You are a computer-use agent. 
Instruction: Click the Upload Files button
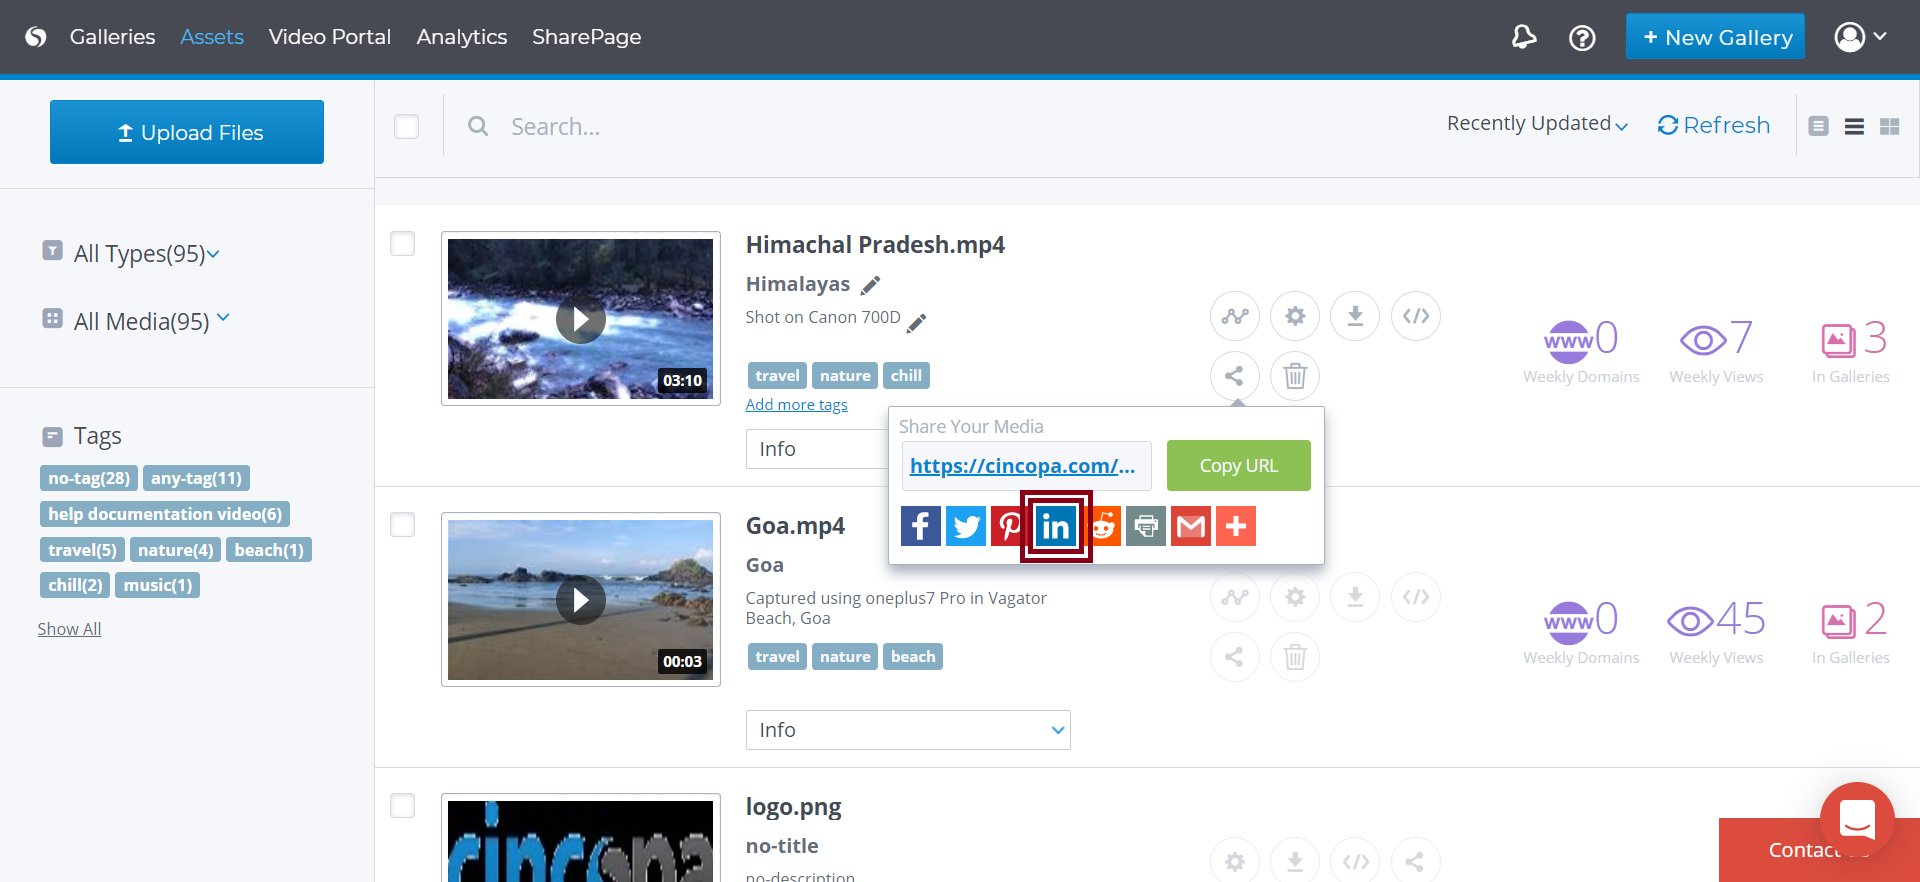click(187, 132)
